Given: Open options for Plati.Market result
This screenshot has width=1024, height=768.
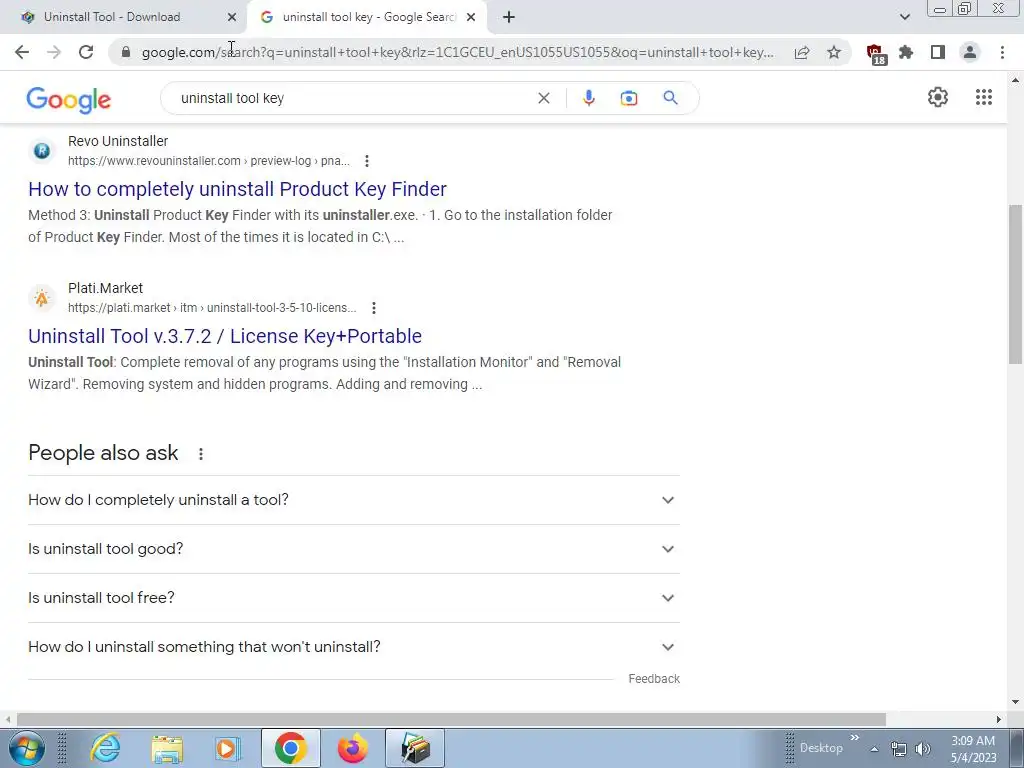Looking at the screenshot, I should click(x=374, y=308).
